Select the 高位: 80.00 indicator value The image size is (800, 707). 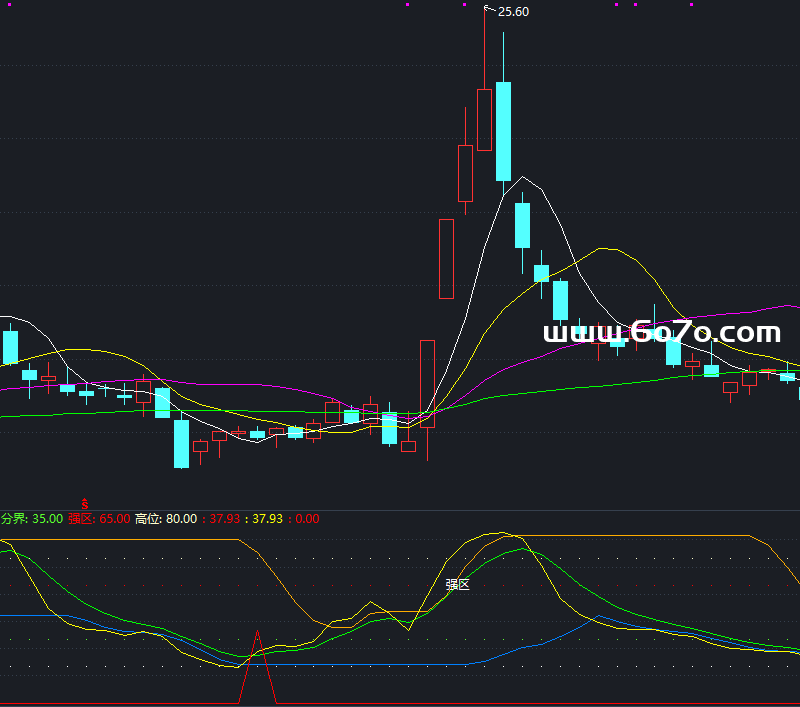pos(166,519)
